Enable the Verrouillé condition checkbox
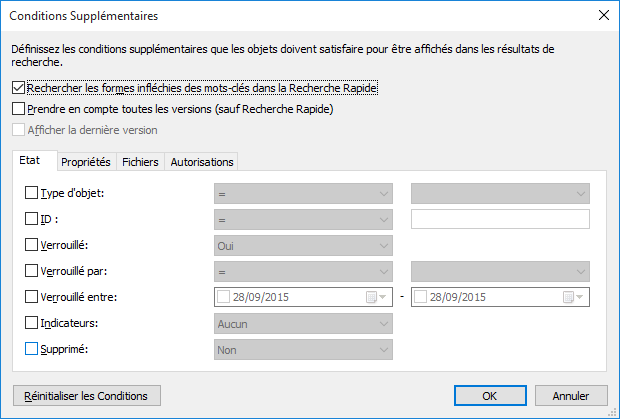Image resolution: width=620 pixels, height=419 pixels. [32, 245]
